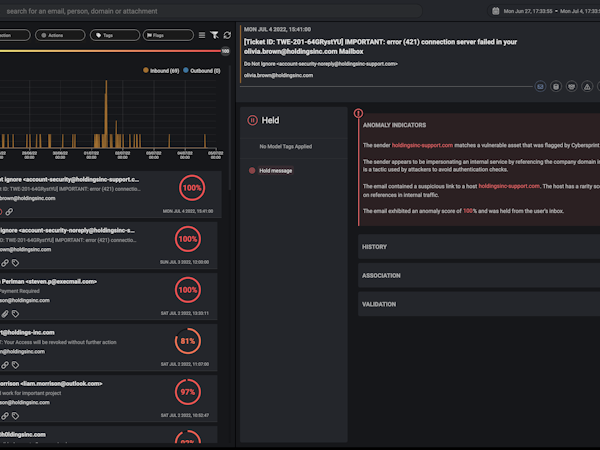Click the 100% score ring on the Perlman email
This screenshot has height=450, width=600.
[x=188, y=290]
